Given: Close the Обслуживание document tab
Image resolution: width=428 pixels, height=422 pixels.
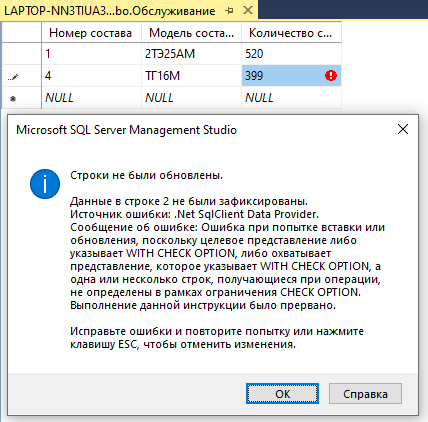Looking at the screenshot, I should pyautogui.click(x=248, y=10).
